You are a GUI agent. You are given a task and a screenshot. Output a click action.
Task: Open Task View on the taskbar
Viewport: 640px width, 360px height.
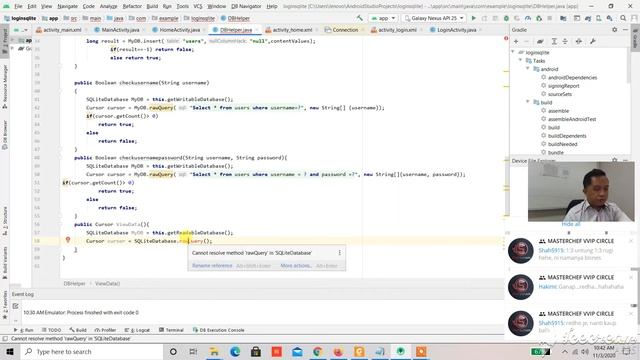click(x=193, y=351)
